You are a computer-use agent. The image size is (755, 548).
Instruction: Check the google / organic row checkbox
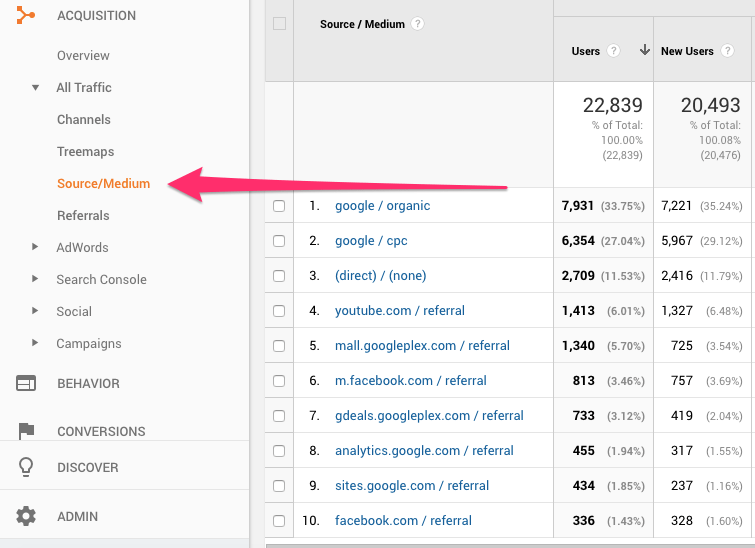point(279,206)
